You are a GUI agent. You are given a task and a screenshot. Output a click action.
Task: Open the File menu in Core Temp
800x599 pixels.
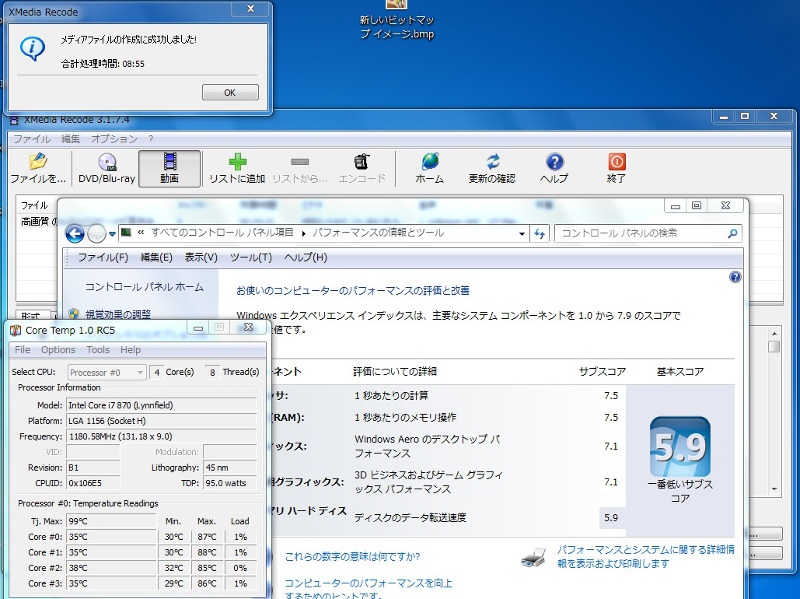[x=22, y=350]
